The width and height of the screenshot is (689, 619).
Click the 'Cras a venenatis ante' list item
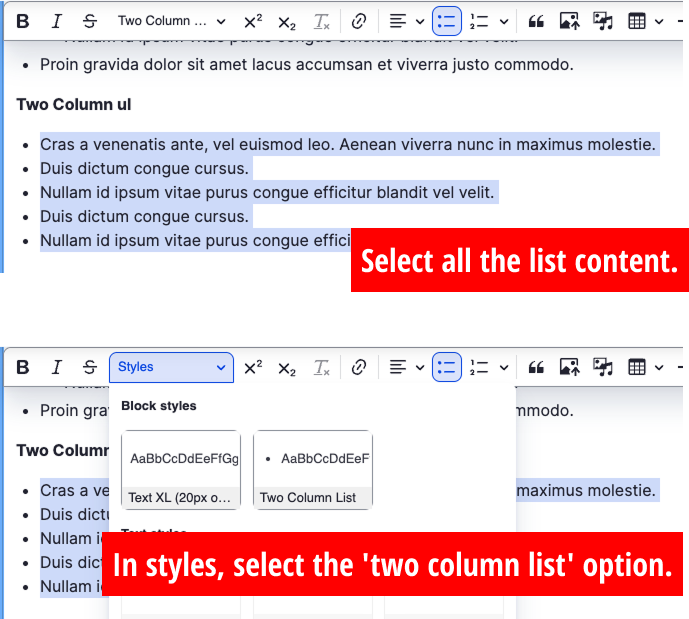pyautogui.click(x=348, y=144)
